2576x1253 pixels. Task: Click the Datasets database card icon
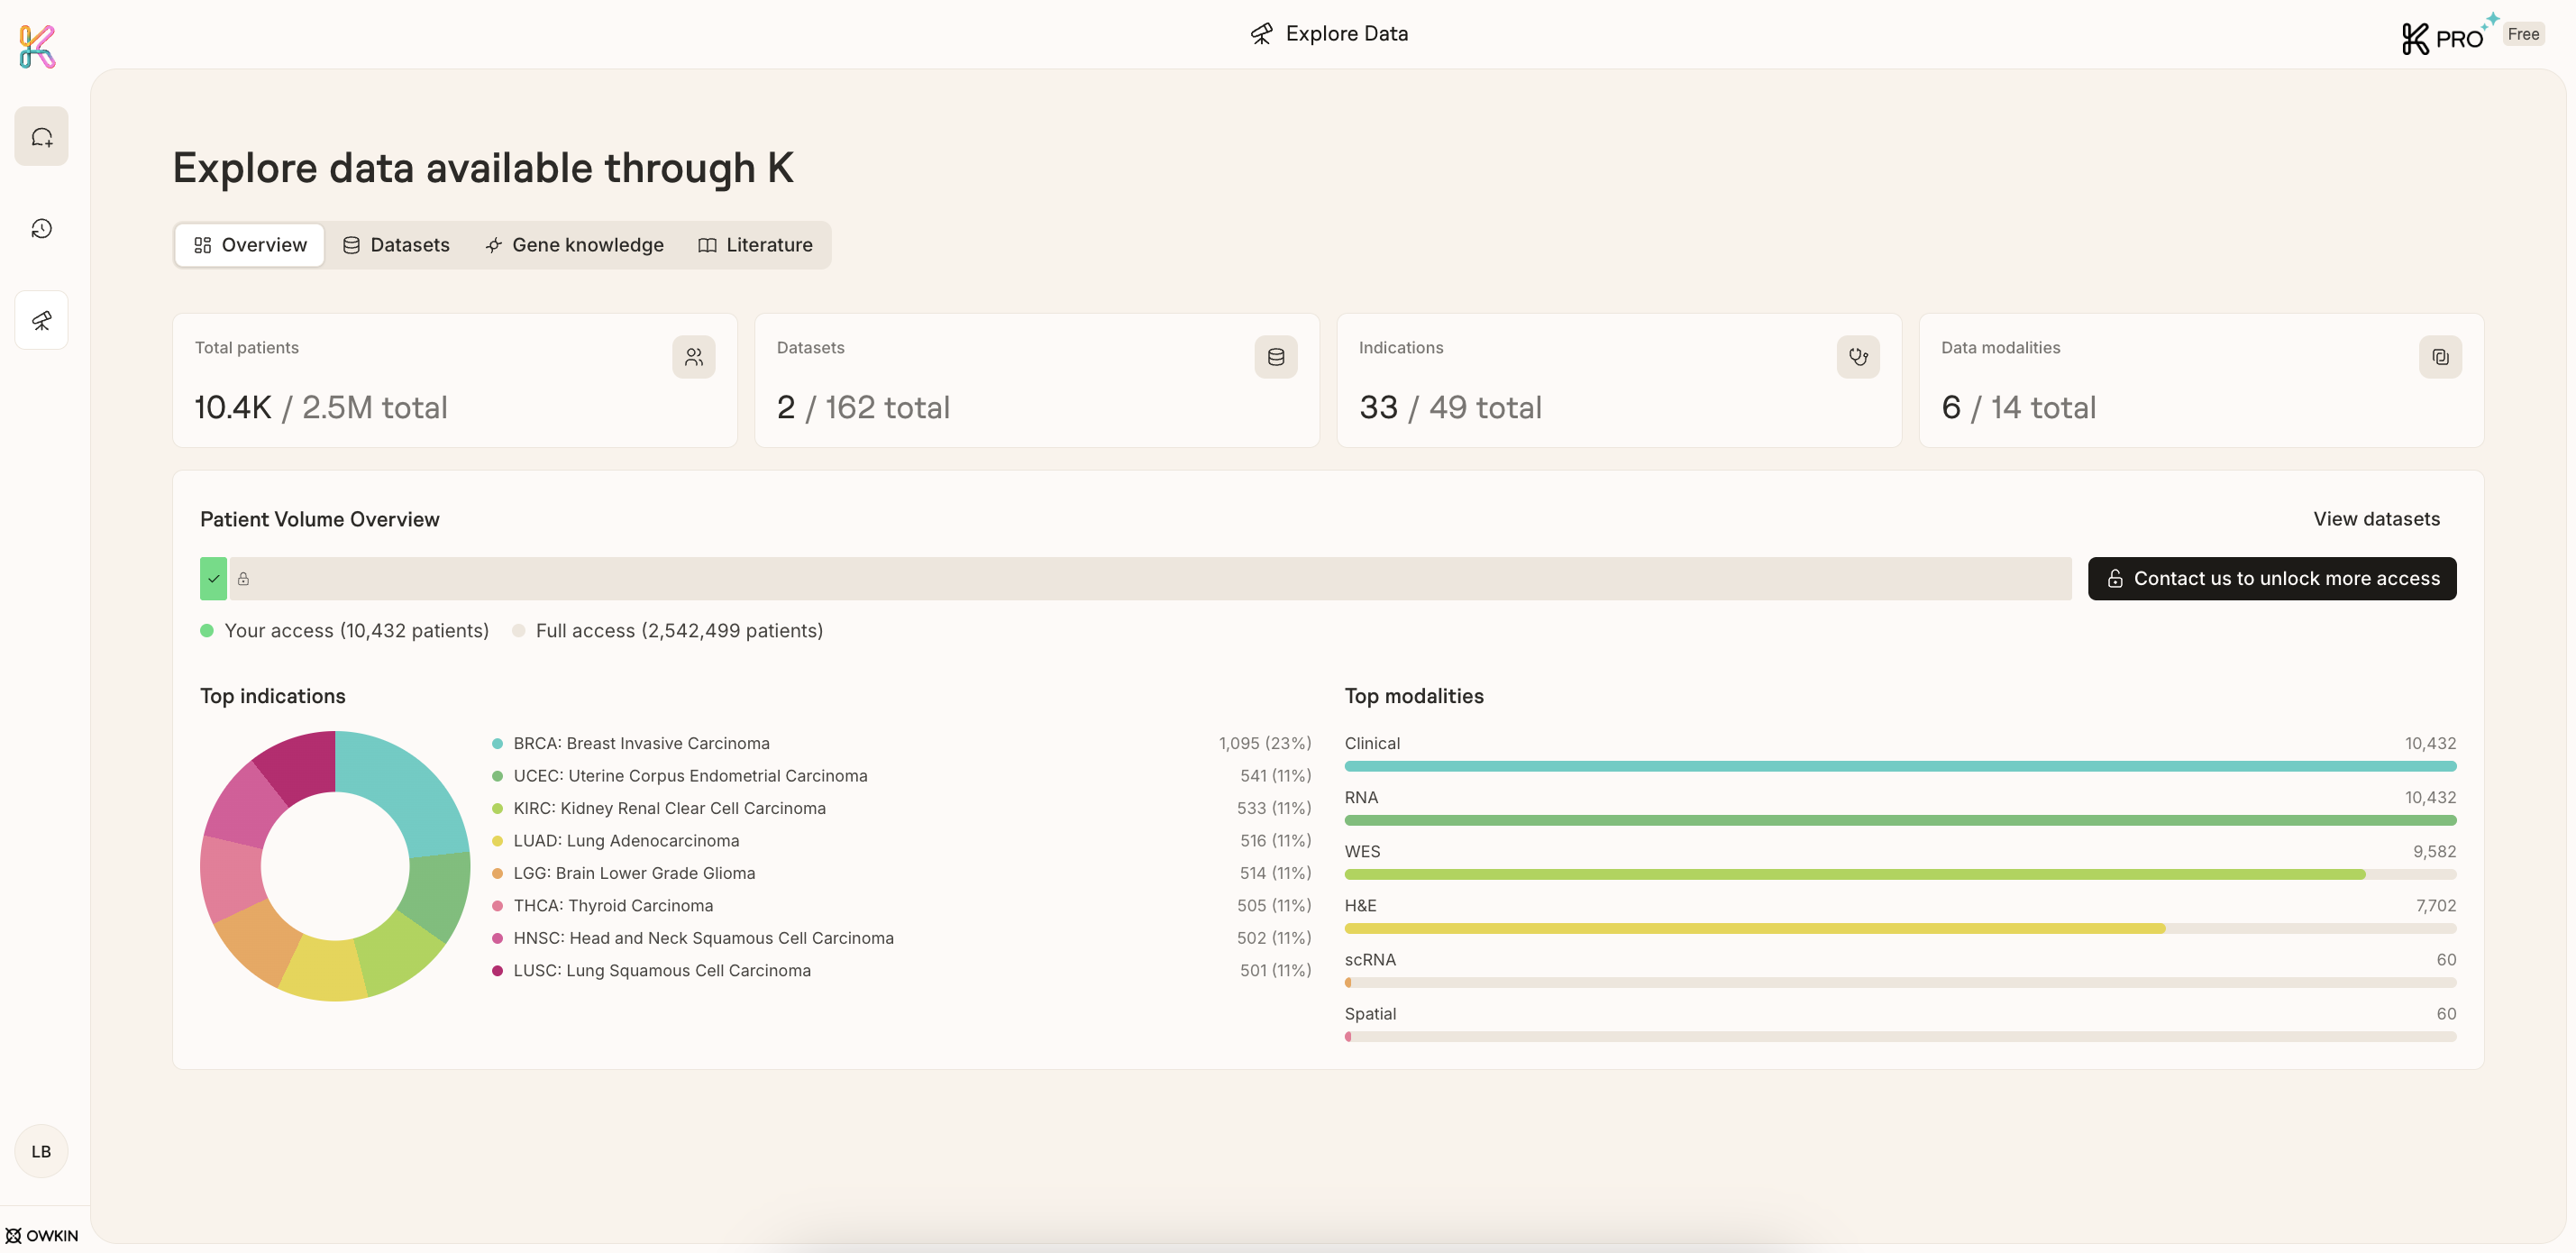tap(1275, 356)
